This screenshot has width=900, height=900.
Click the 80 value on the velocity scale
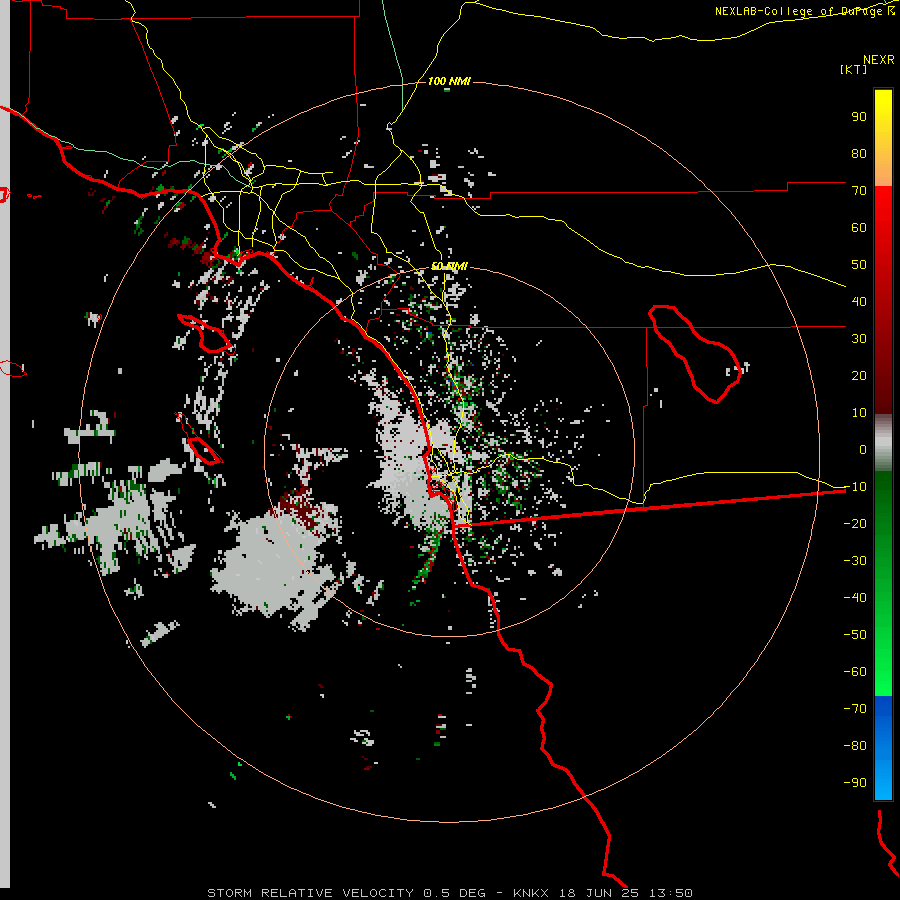coord(859,154)
